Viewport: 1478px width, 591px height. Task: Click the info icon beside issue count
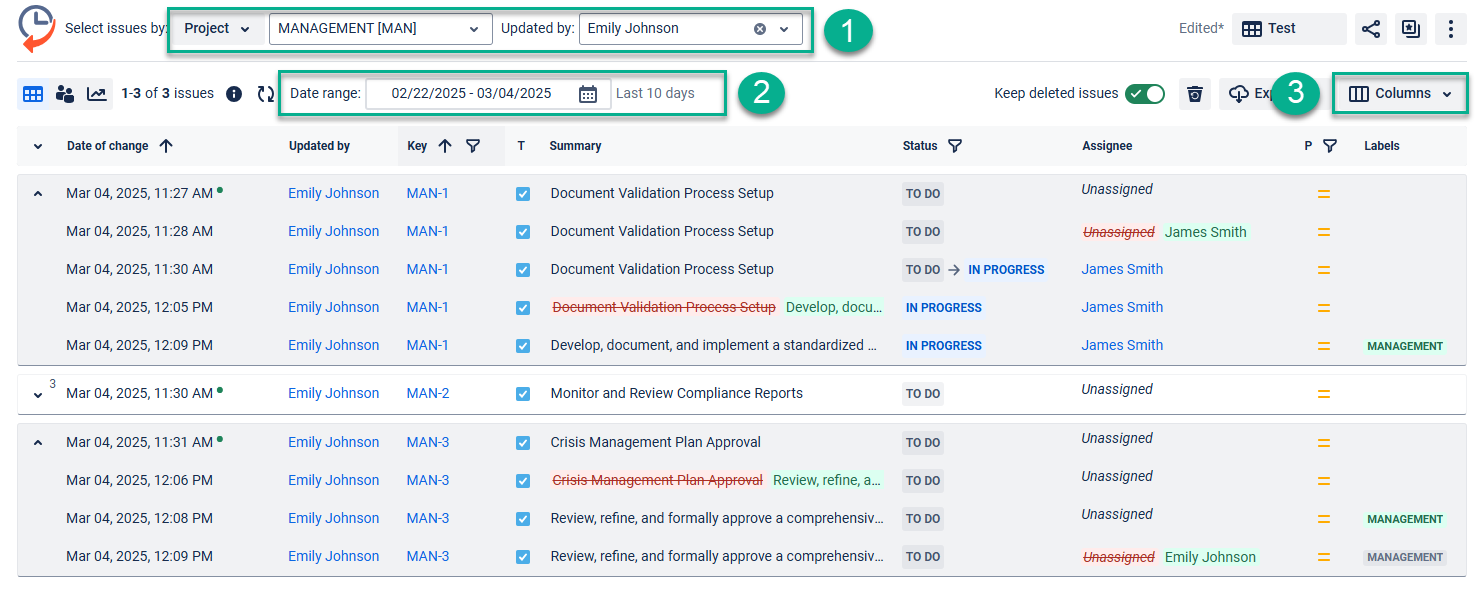[x=234, y=94]
